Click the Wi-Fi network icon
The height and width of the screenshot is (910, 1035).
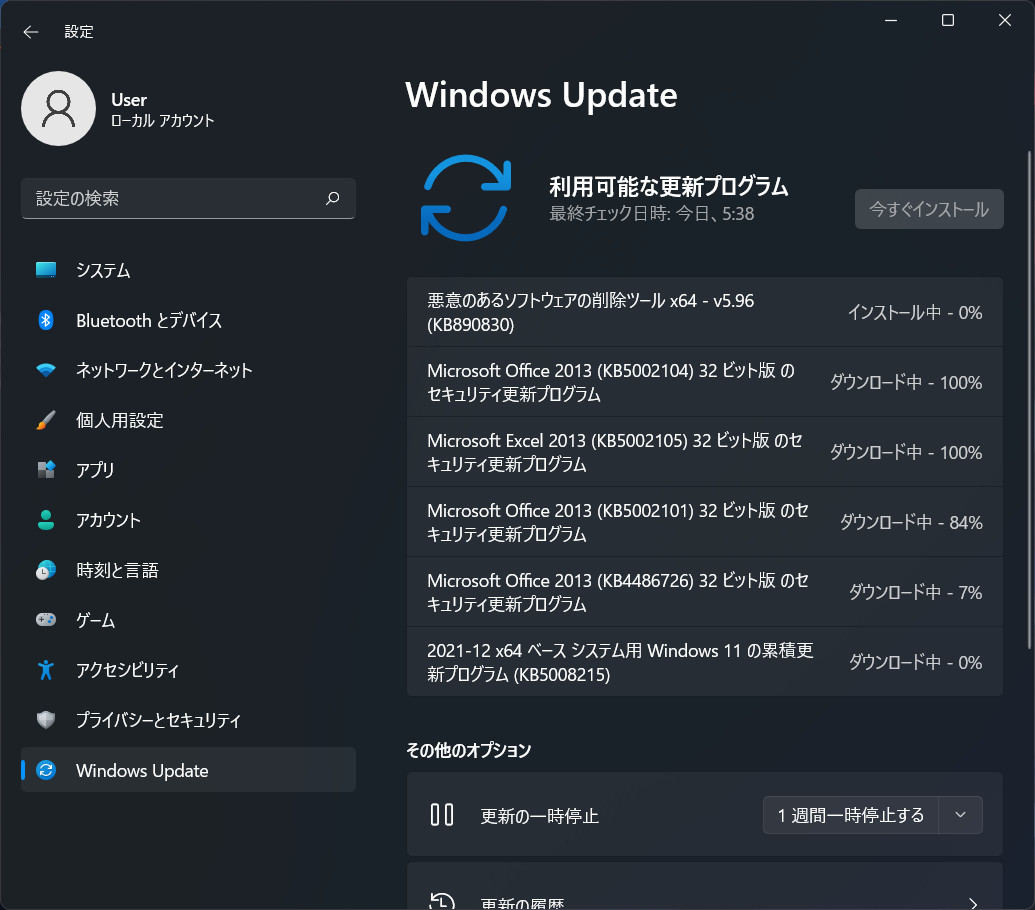coord(46,370)
